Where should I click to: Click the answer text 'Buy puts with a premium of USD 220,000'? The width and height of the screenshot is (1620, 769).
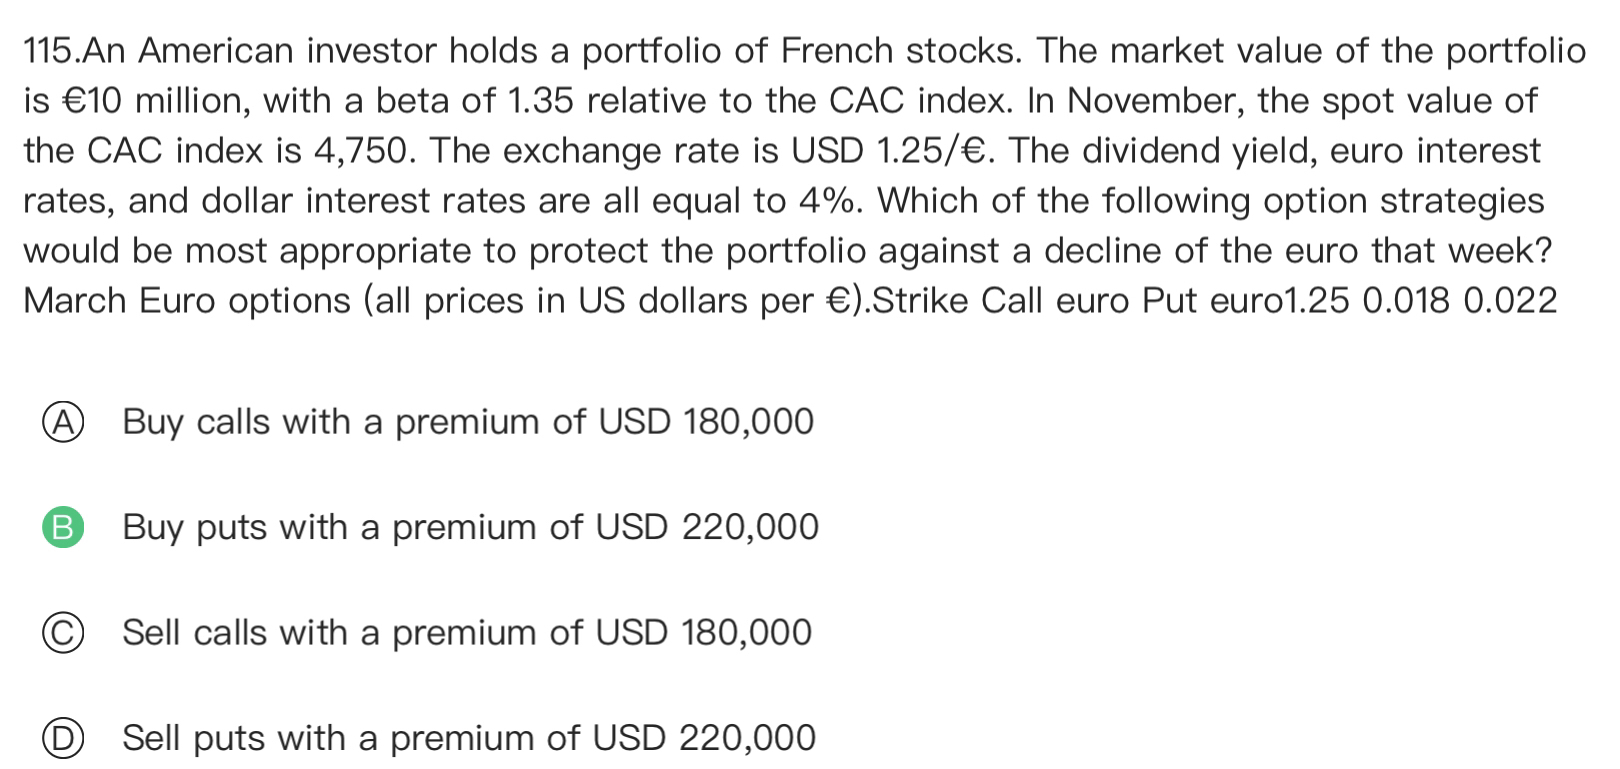pos(470,528)
